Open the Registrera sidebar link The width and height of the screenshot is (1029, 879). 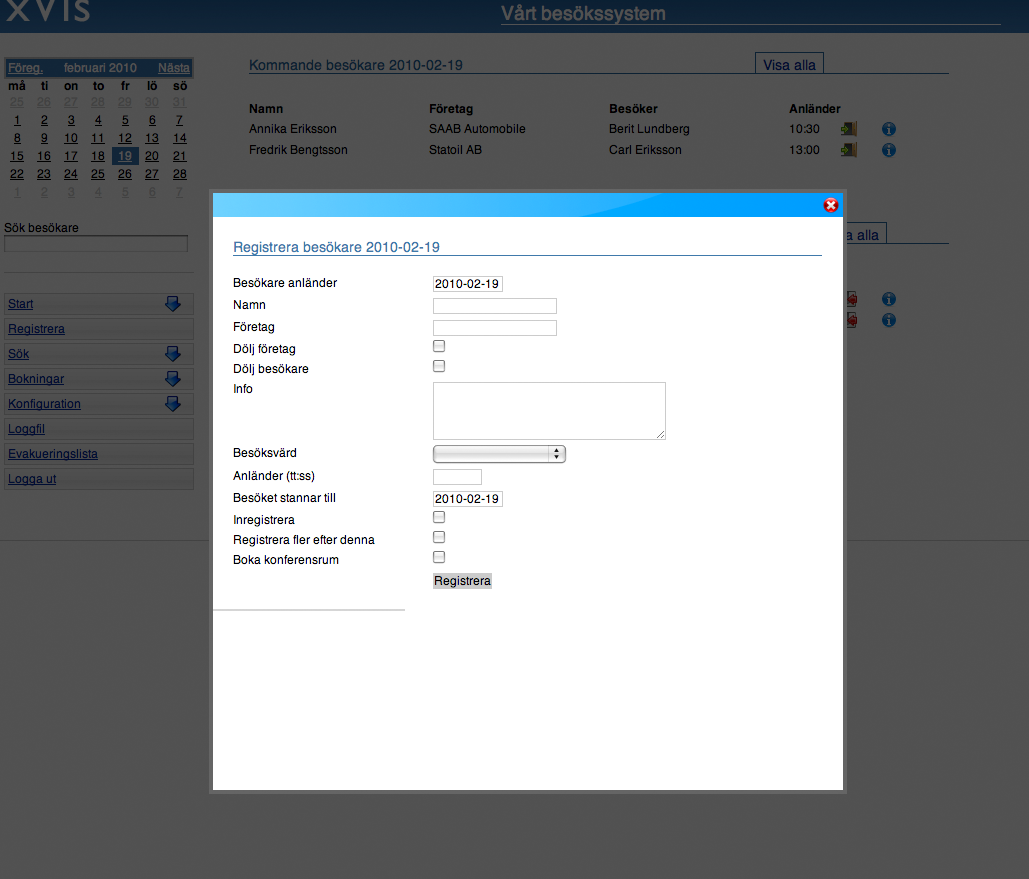point(36,329)
